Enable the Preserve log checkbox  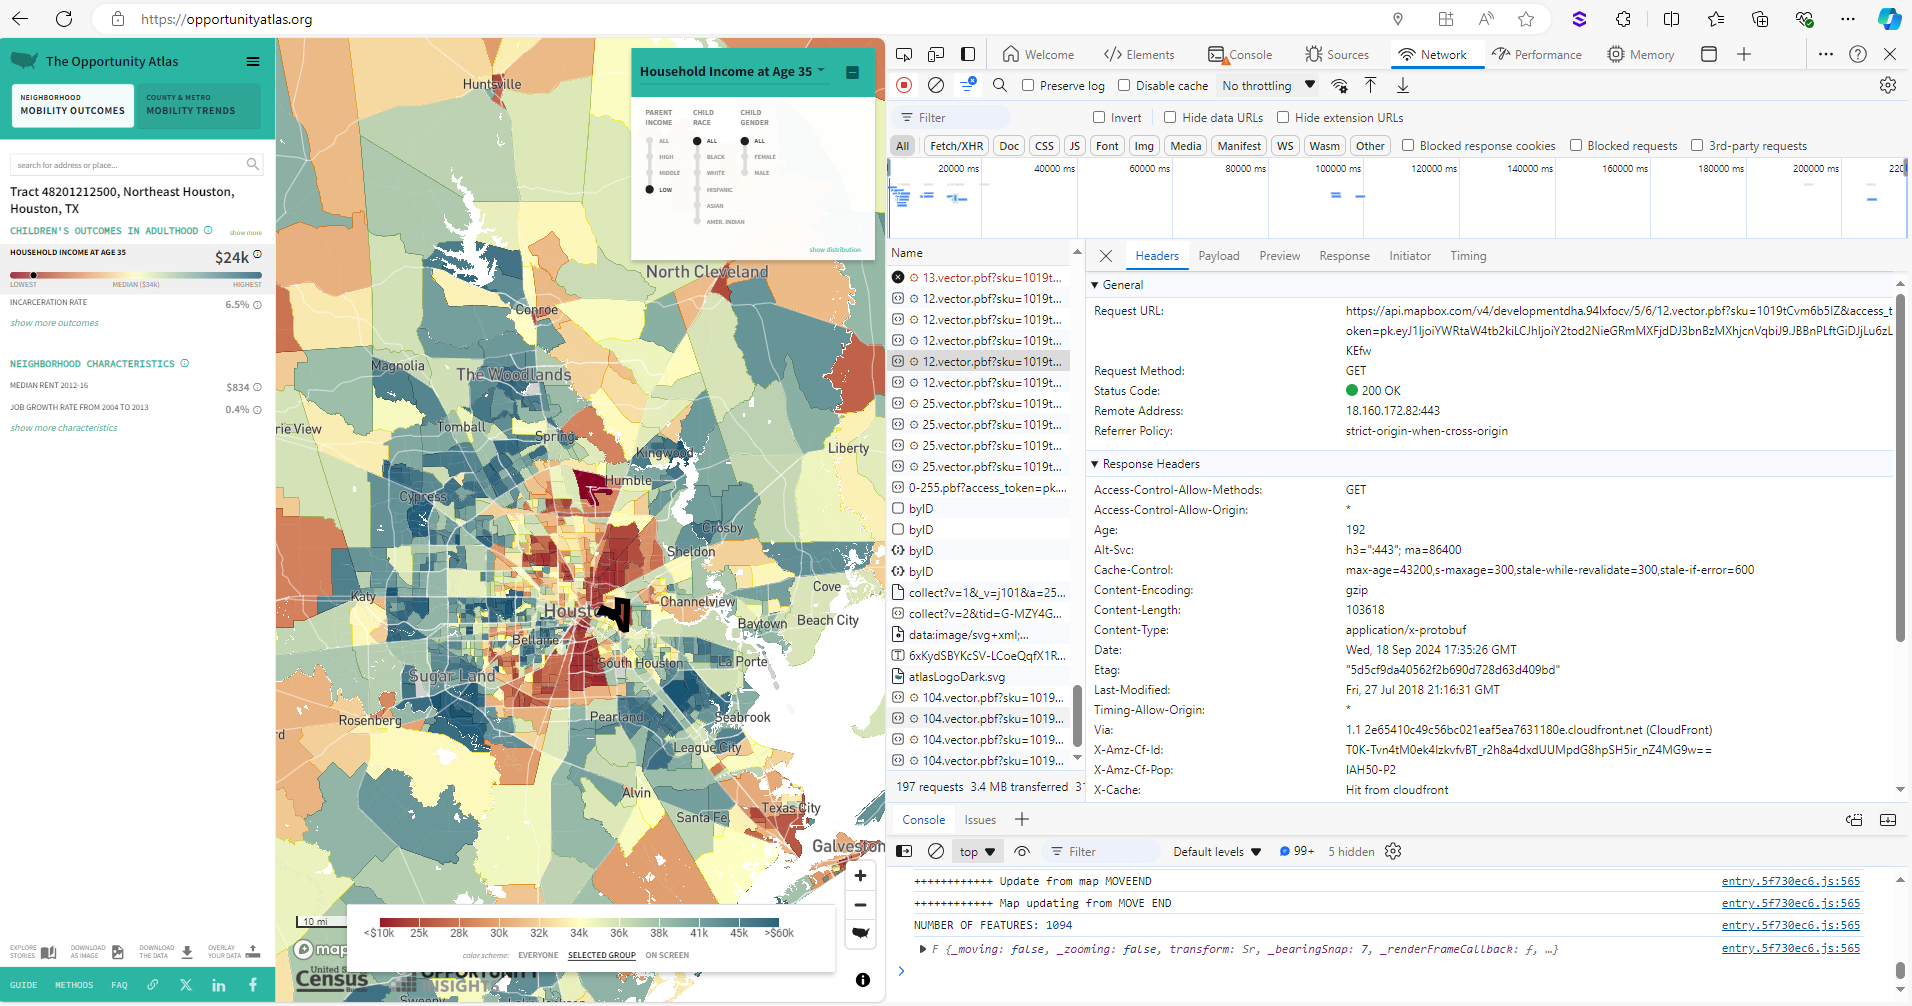point(1026,85)
